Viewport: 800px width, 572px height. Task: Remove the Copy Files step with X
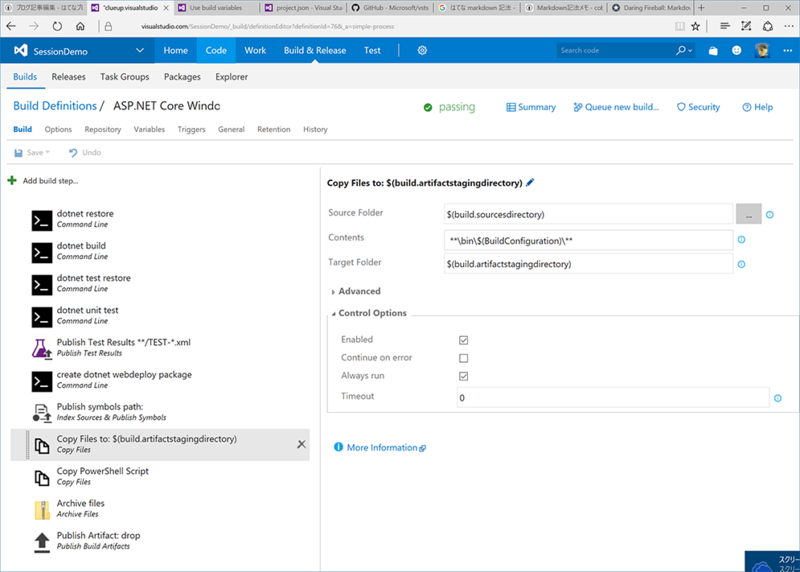point(302,444)
